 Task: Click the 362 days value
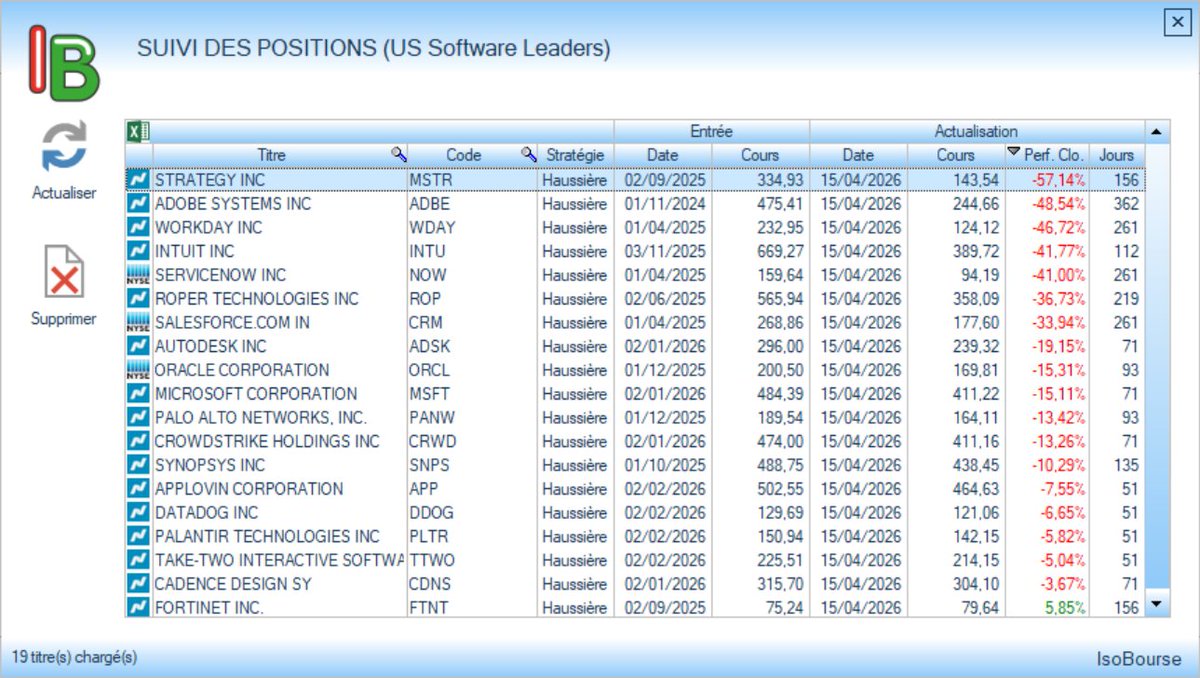(1125, 203)
